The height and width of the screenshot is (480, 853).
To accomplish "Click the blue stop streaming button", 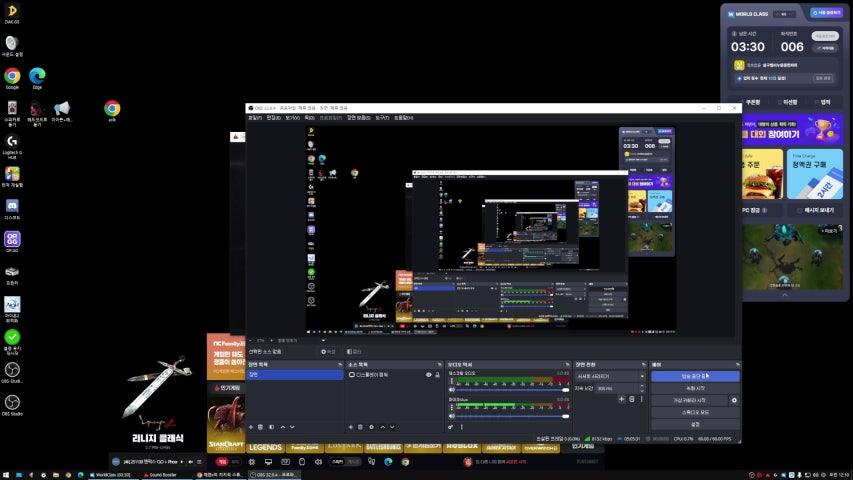I will (695, 376).
